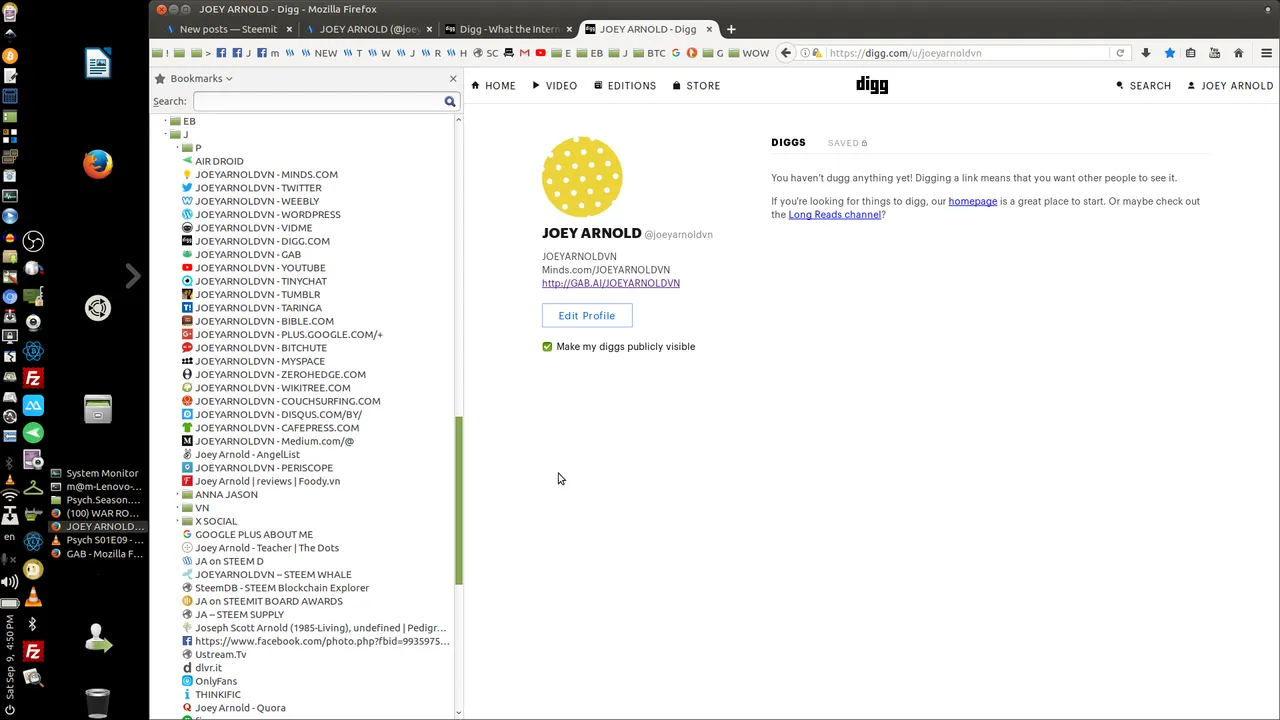The image size is (1280, 720).
Task: Expand the X SOCIAL bookmarks folder
Action: coord(178,521)
